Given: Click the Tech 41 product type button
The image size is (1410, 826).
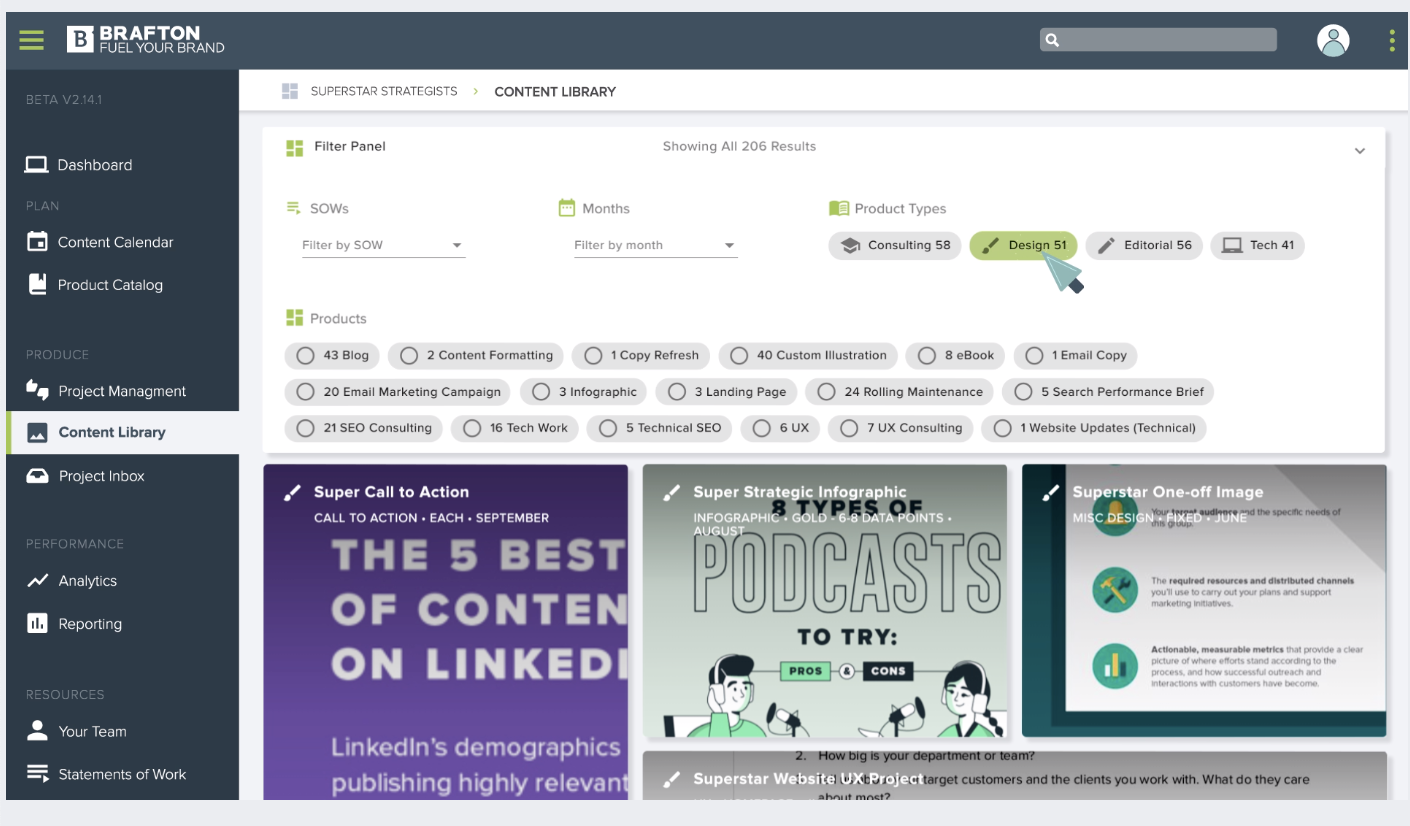Looking at the screenshot, I should click(1257, 245).
